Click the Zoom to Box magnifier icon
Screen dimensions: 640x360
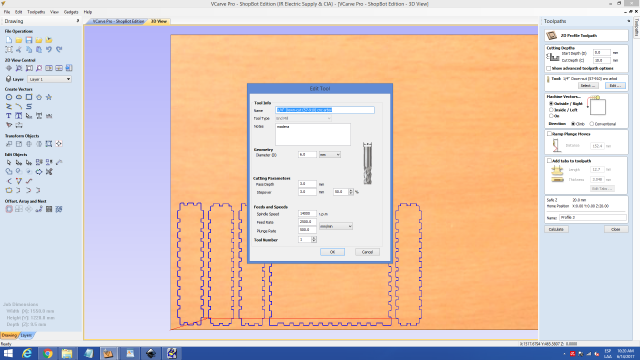[19, 68]
